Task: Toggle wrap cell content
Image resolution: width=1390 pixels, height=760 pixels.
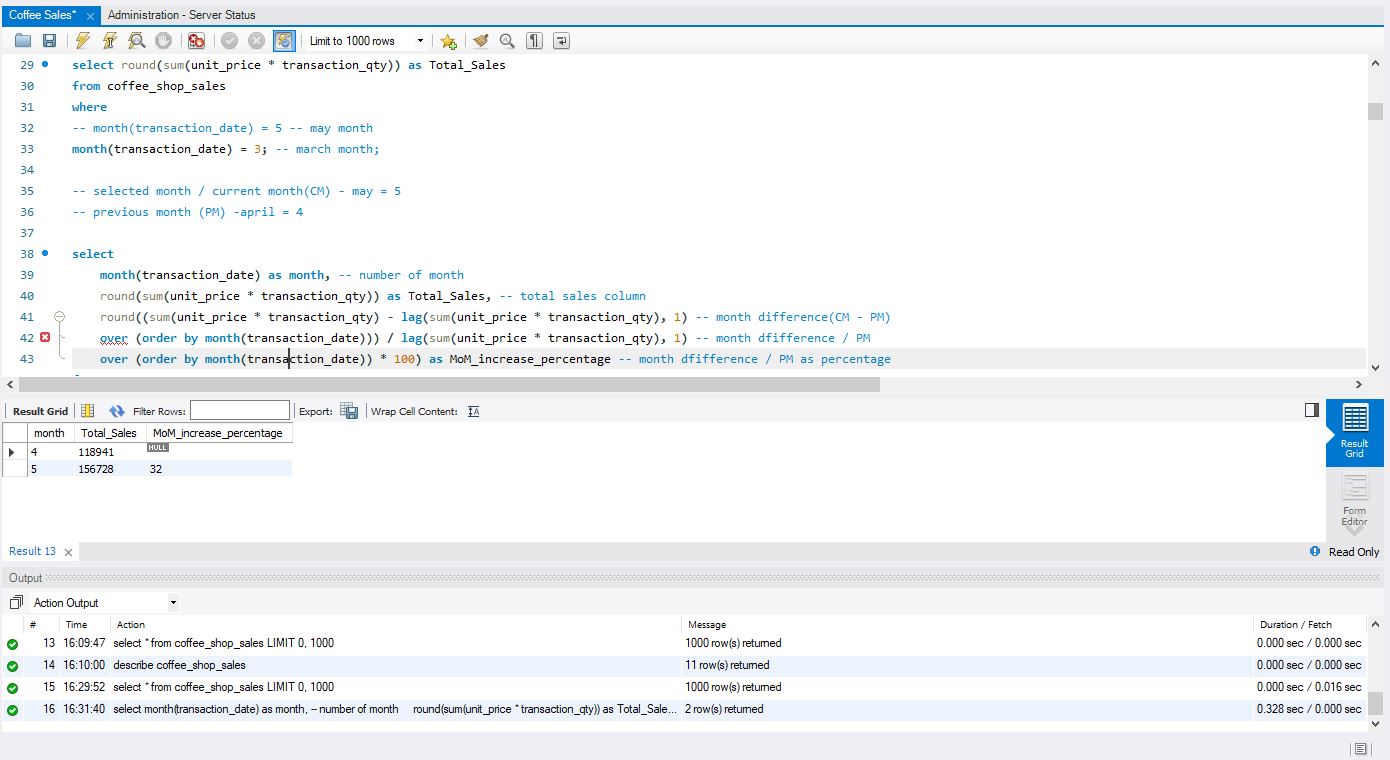Action: tap(474, 411)
